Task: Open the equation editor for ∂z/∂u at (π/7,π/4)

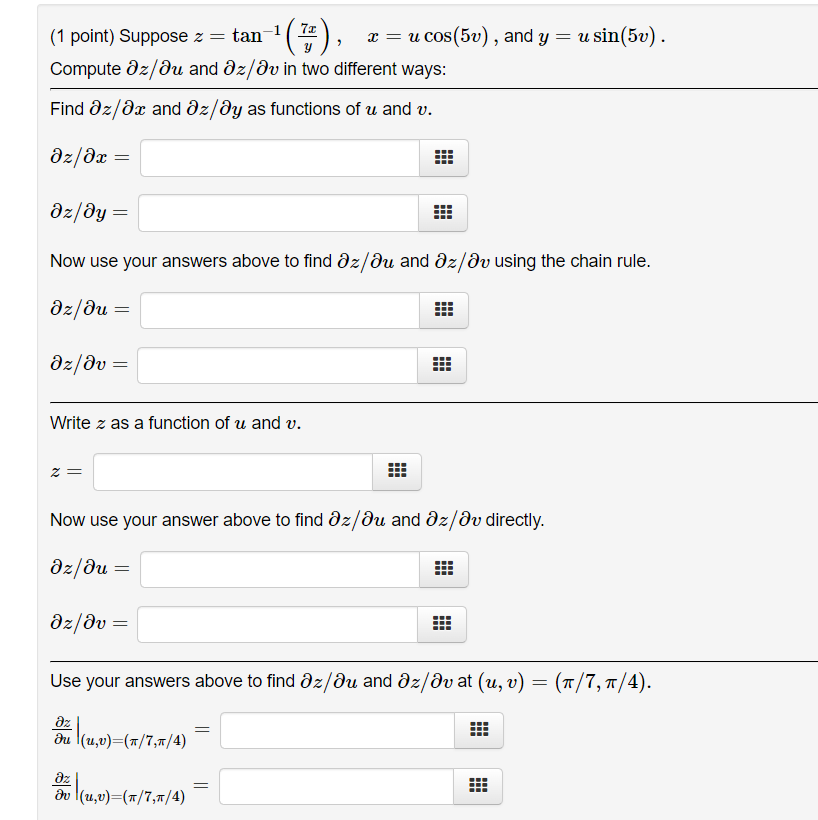Action: [477, 730]
